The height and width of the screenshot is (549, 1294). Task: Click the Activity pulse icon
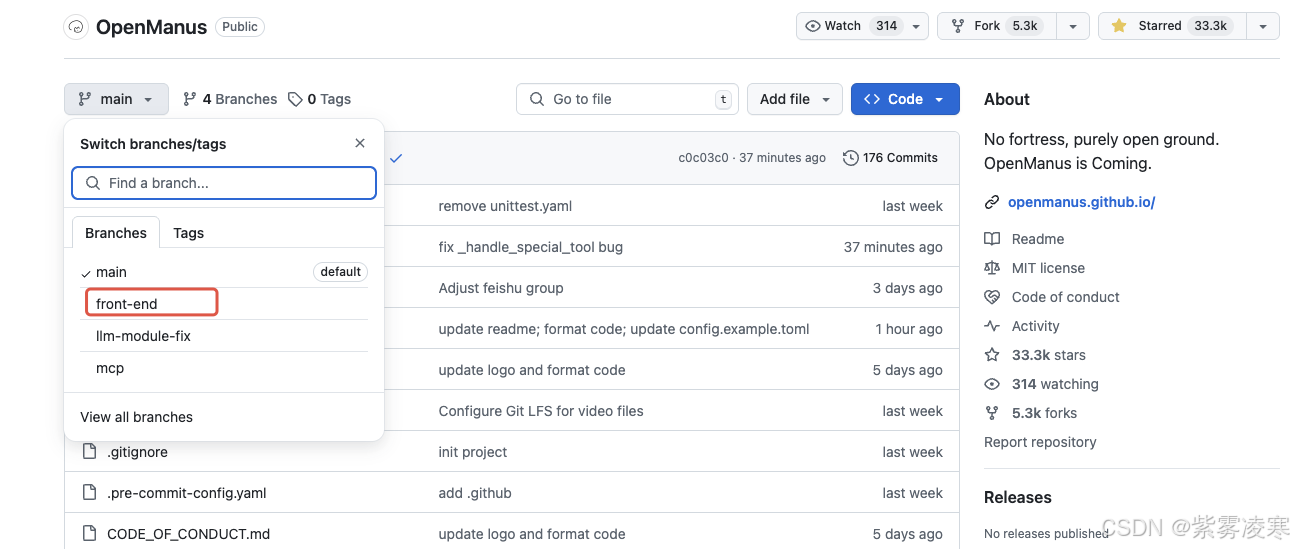pyautogui.click(x=992, y=326)
